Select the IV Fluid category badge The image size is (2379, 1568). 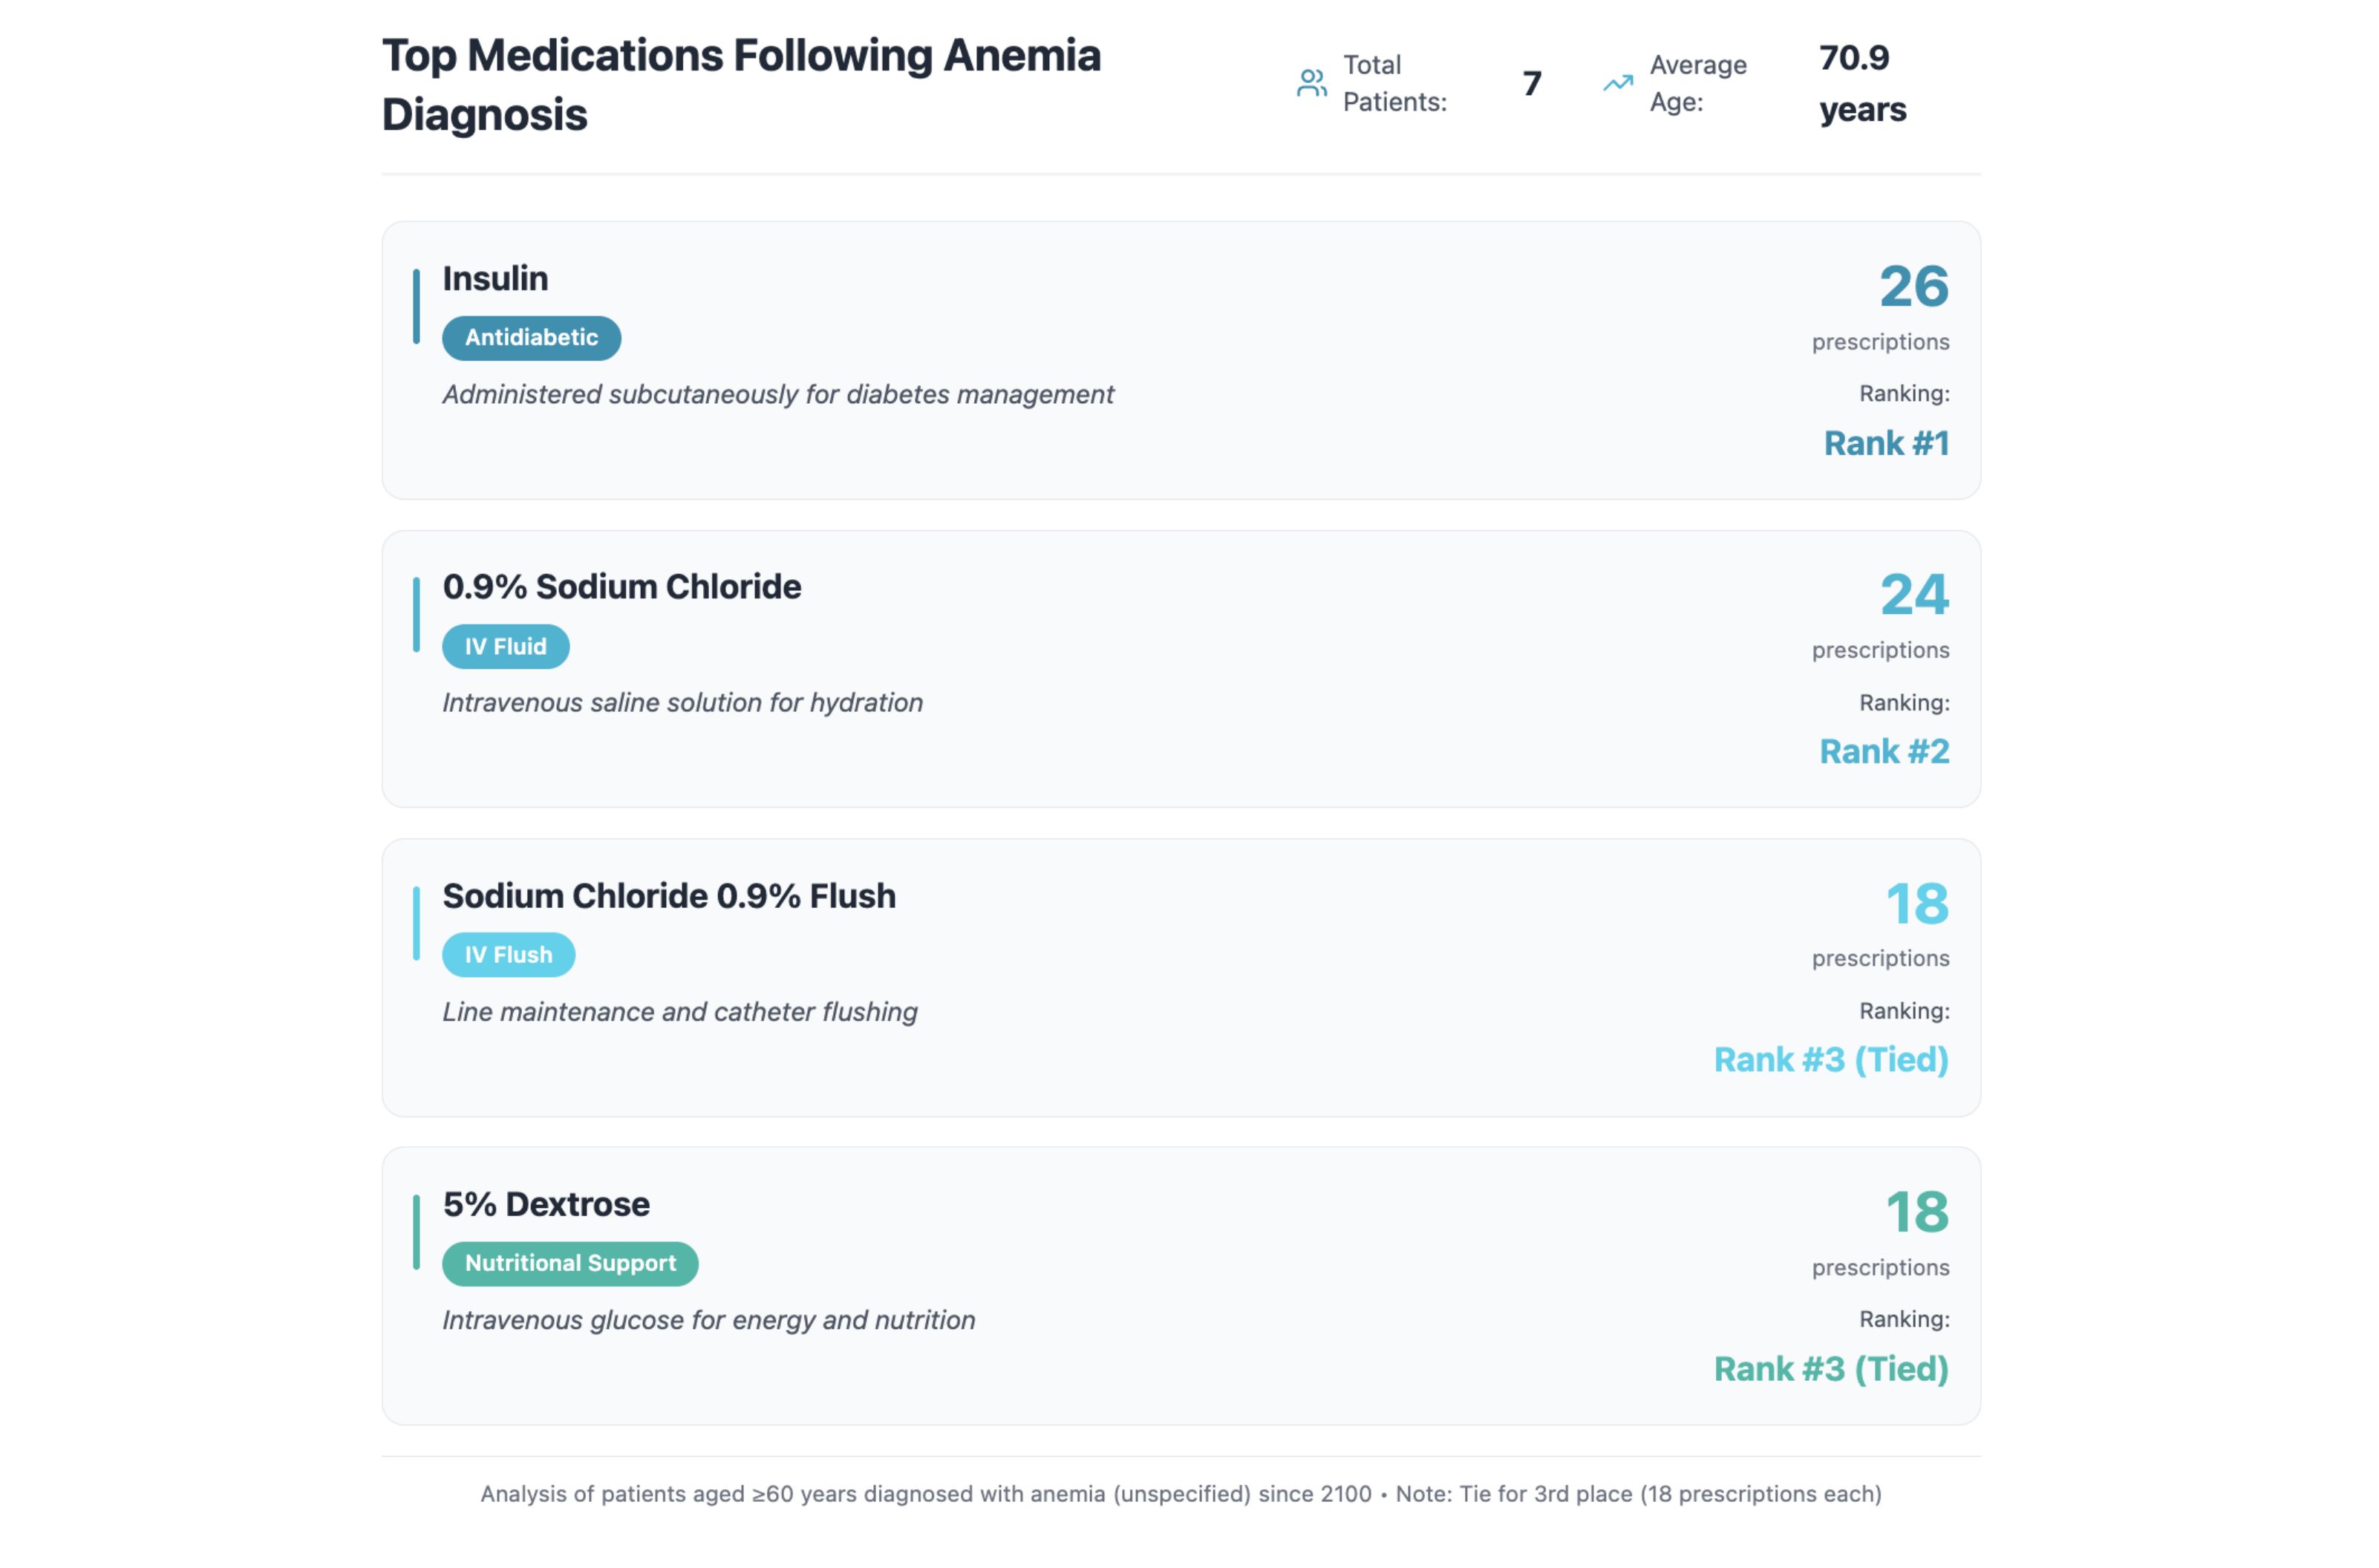coord(506,647)
